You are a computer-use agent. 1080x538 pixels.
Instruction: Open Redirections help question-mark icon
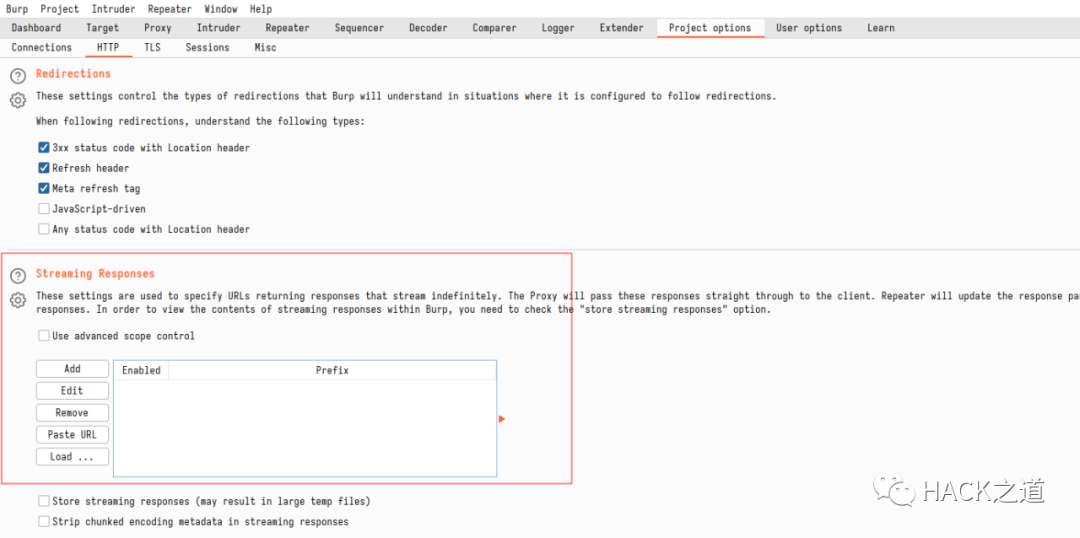18,76
